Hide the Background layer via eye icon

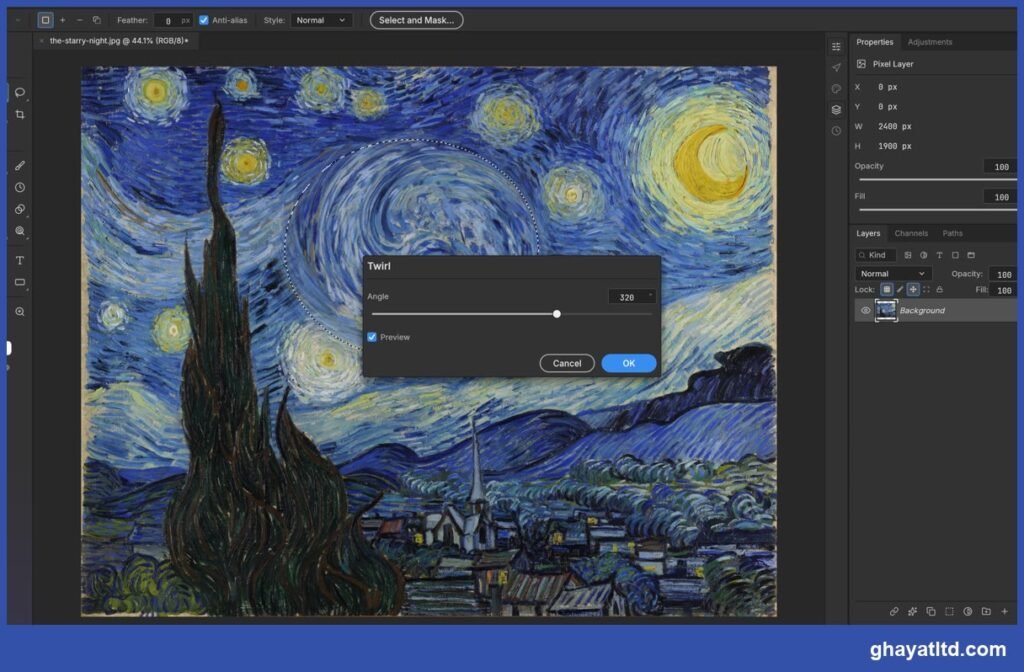[x=865, y=310]
